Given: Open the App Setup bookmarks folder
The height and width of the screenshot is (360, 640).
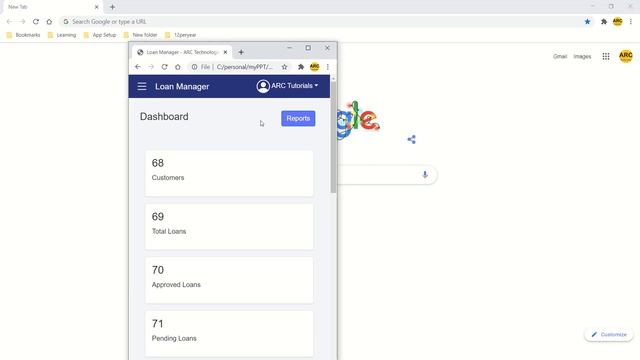Looking at the screenshot, I should [x=100, y=35].
